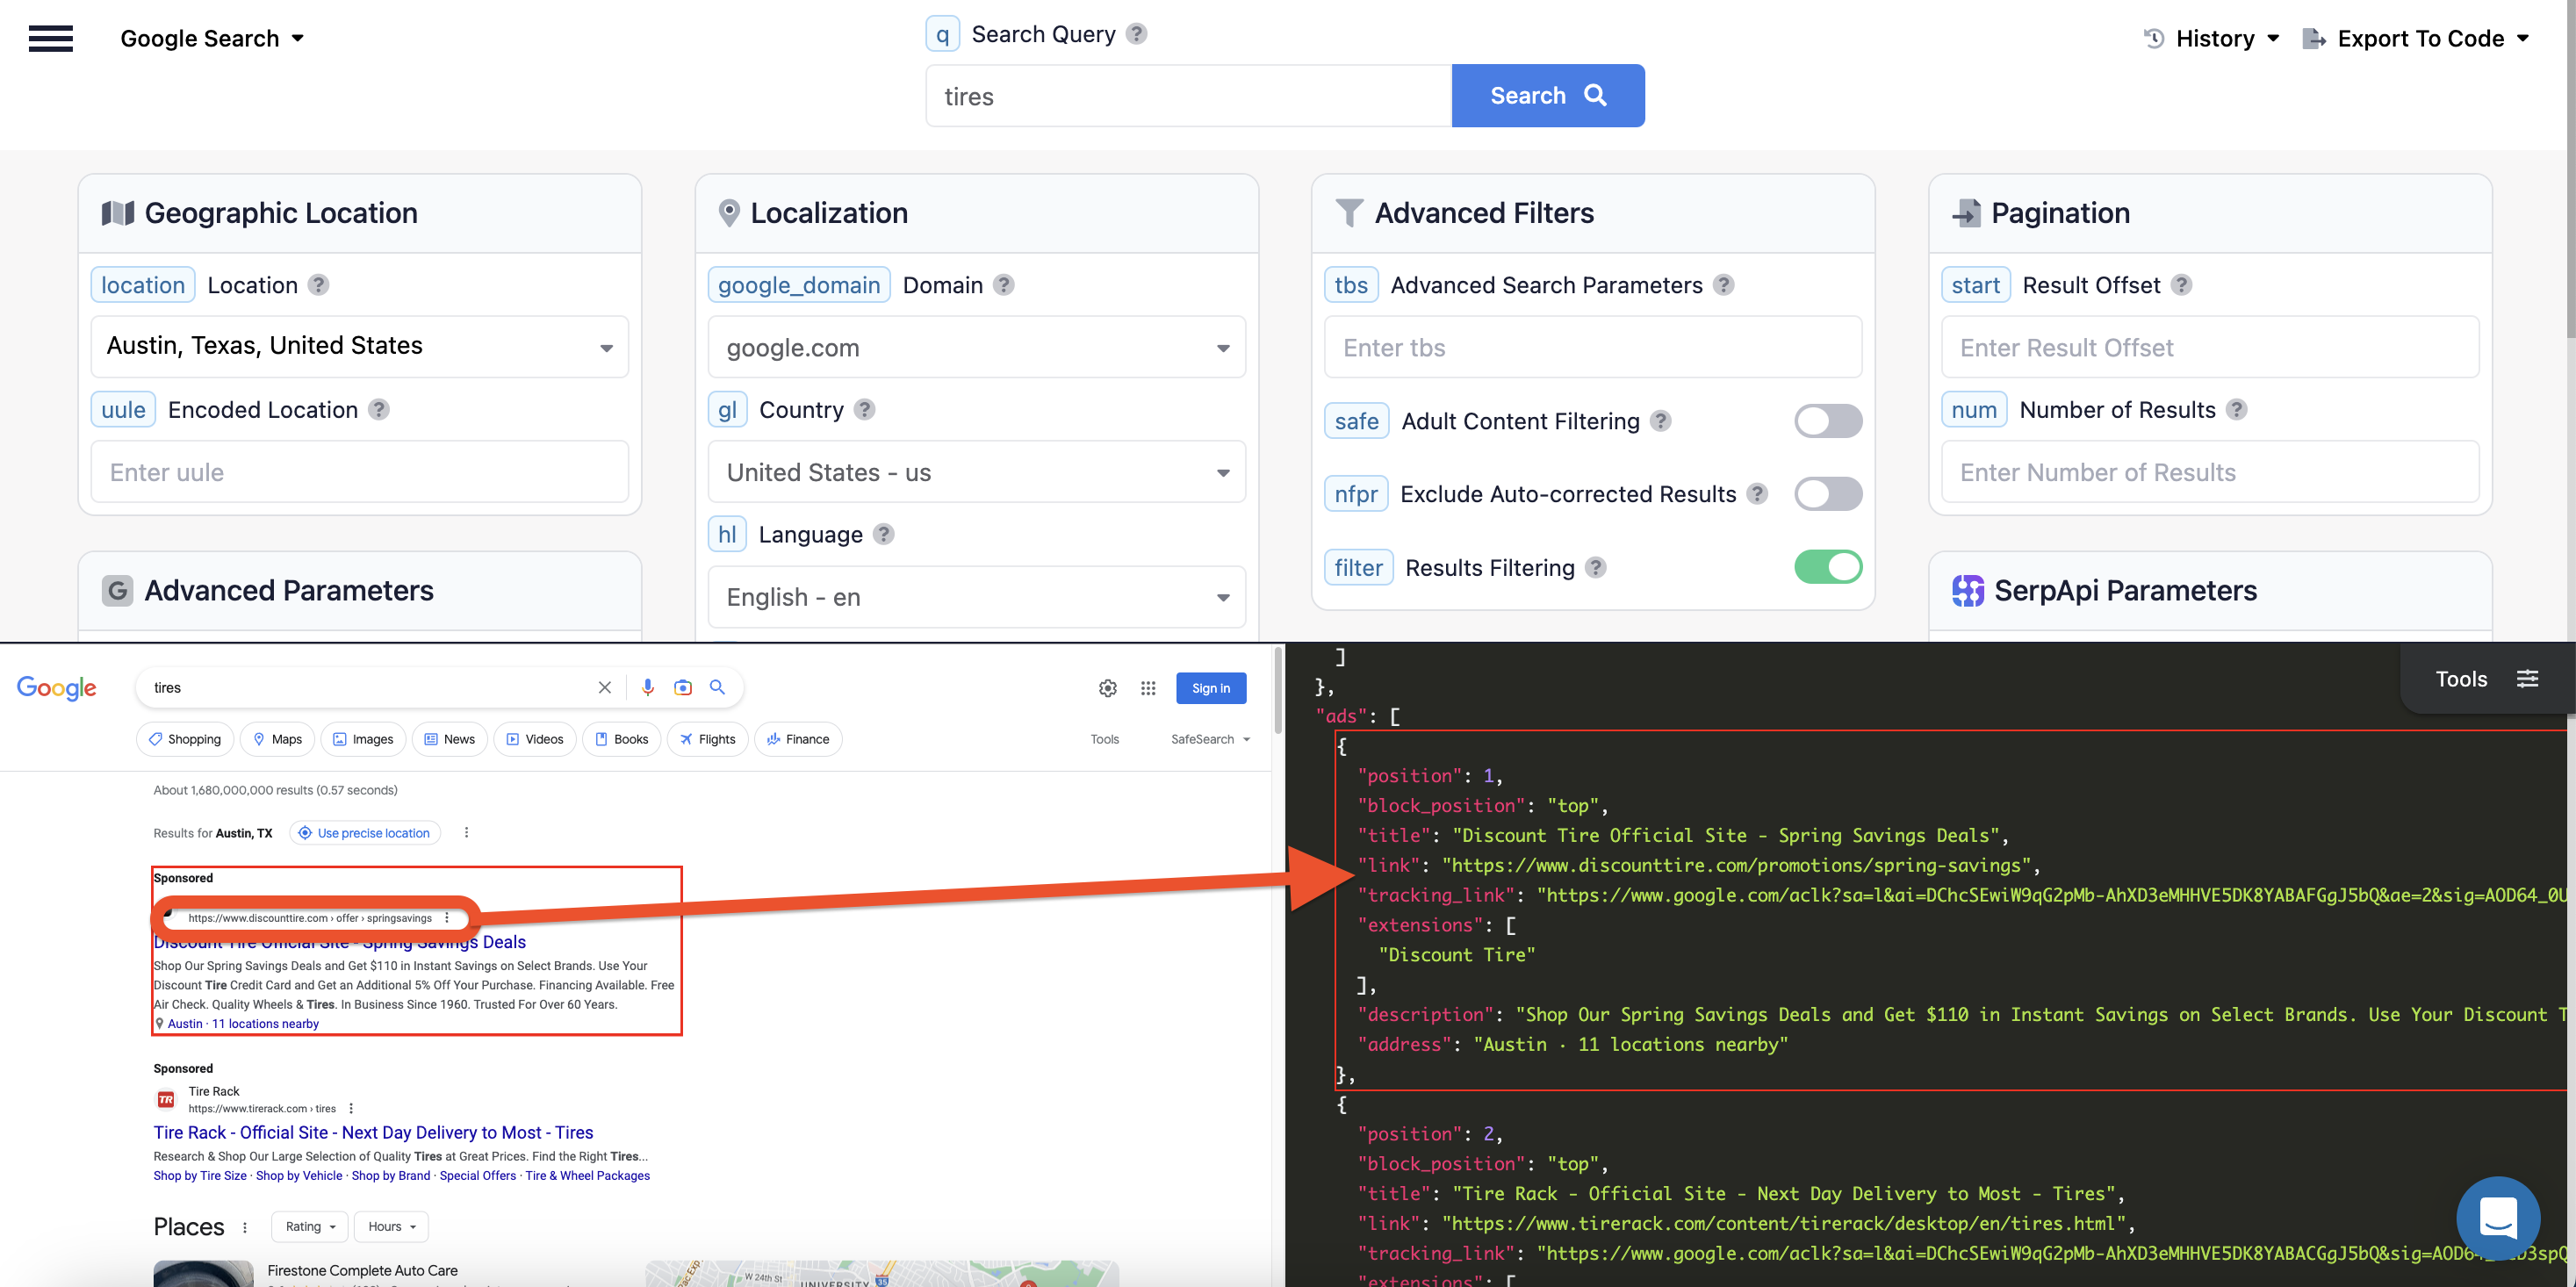Click the Search Query help icon

click(x=1136, y=33)
